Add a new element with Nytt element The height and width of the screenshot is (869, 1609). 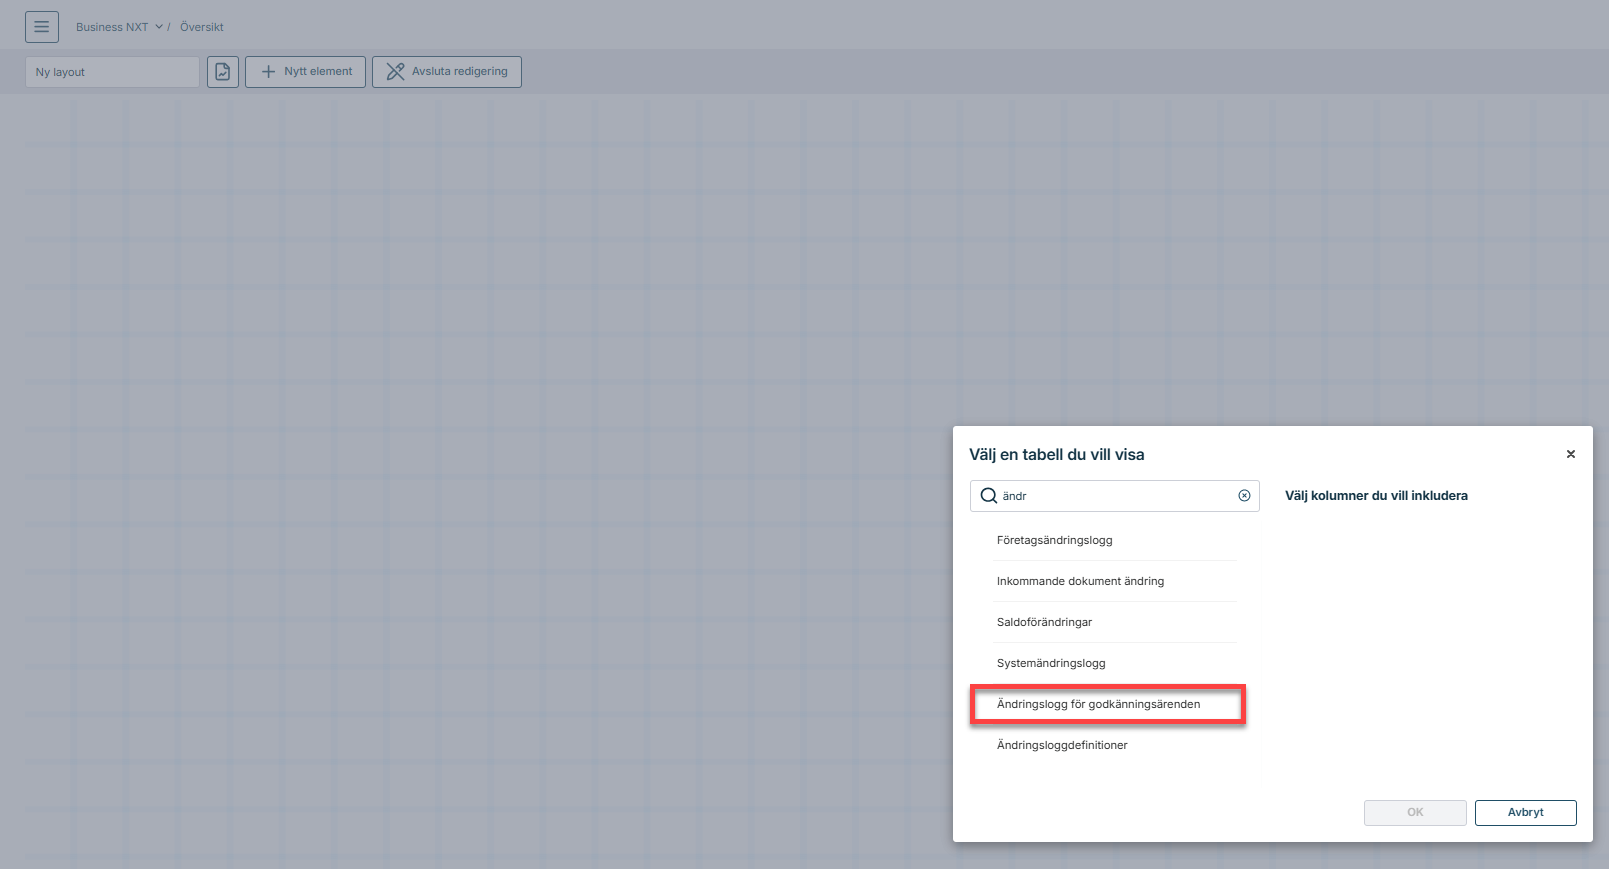(x=306, y=72)
